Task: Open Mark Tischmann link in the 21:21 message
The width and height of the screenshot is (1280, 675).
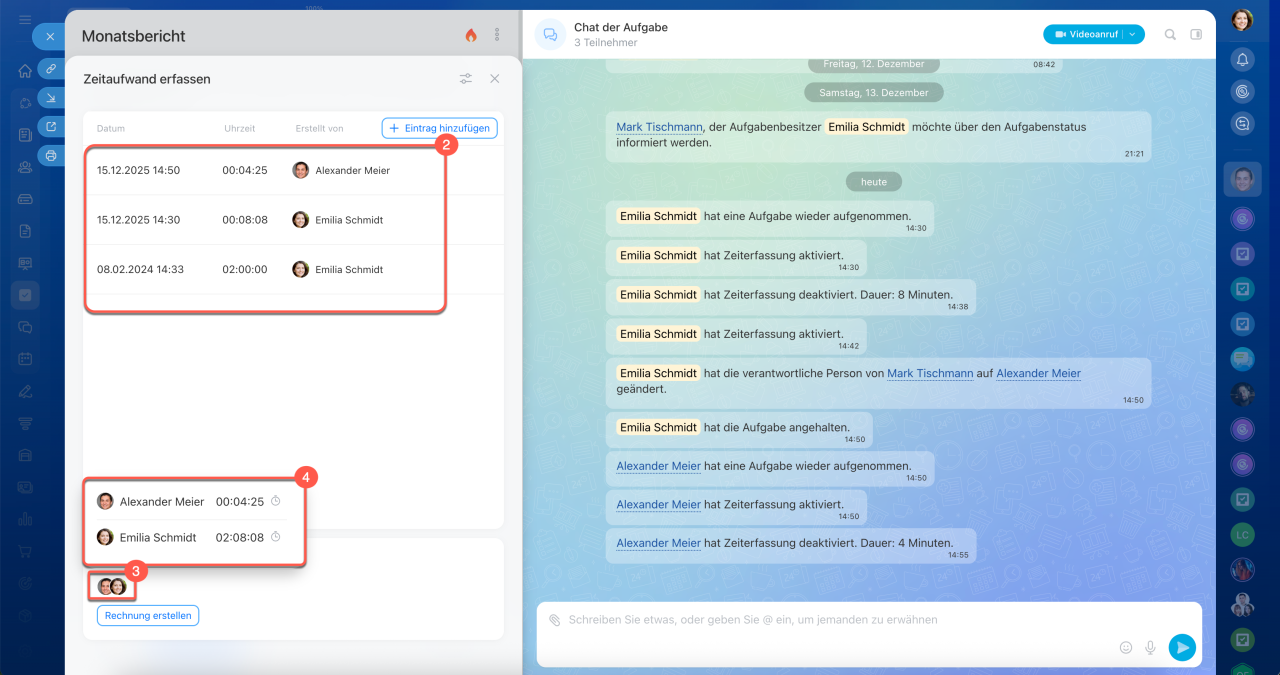Action: pyautogui.click(x=659, y=127)
